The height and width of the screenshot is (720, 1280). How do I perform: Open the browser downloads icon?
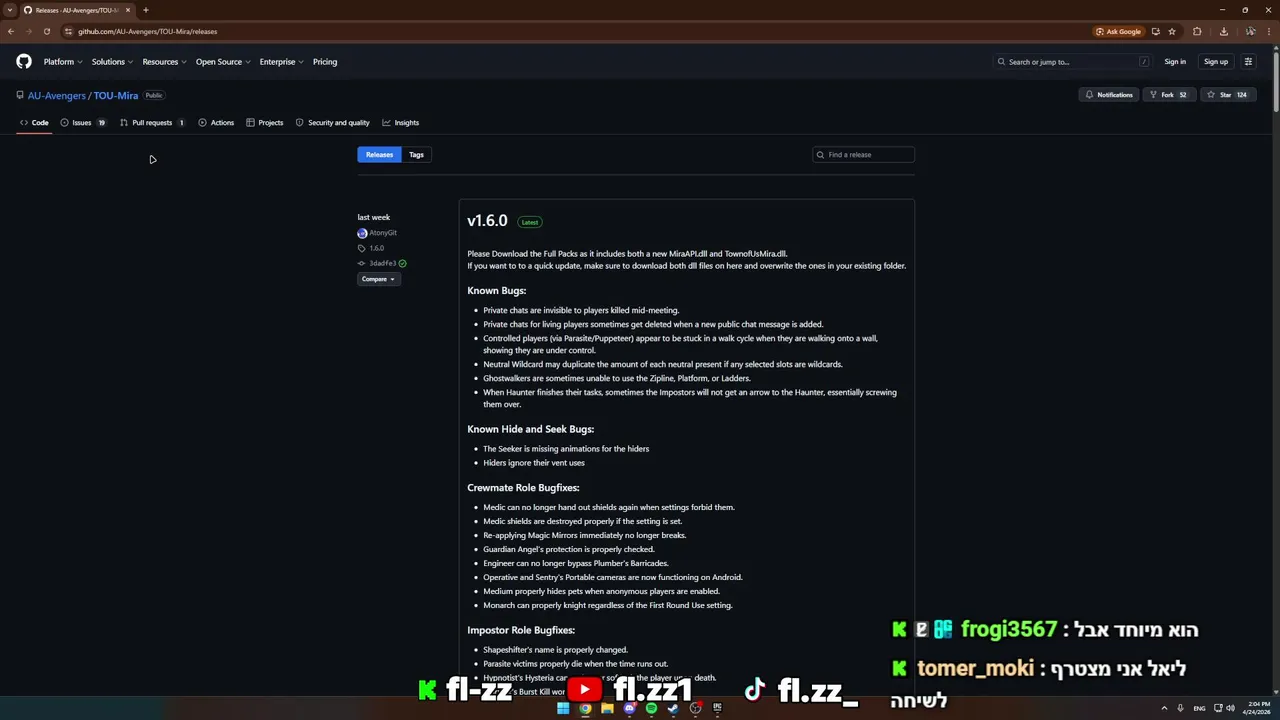pyautogui.click(x=1223, y=31)
